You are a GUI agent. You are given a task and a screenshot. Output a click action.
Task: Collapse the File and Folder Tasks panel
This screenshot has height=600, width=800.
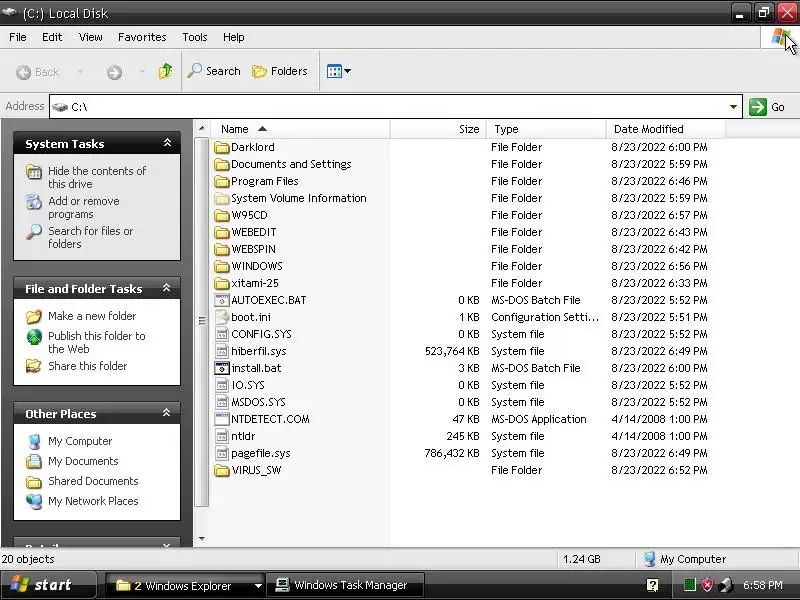coord(167,288)
